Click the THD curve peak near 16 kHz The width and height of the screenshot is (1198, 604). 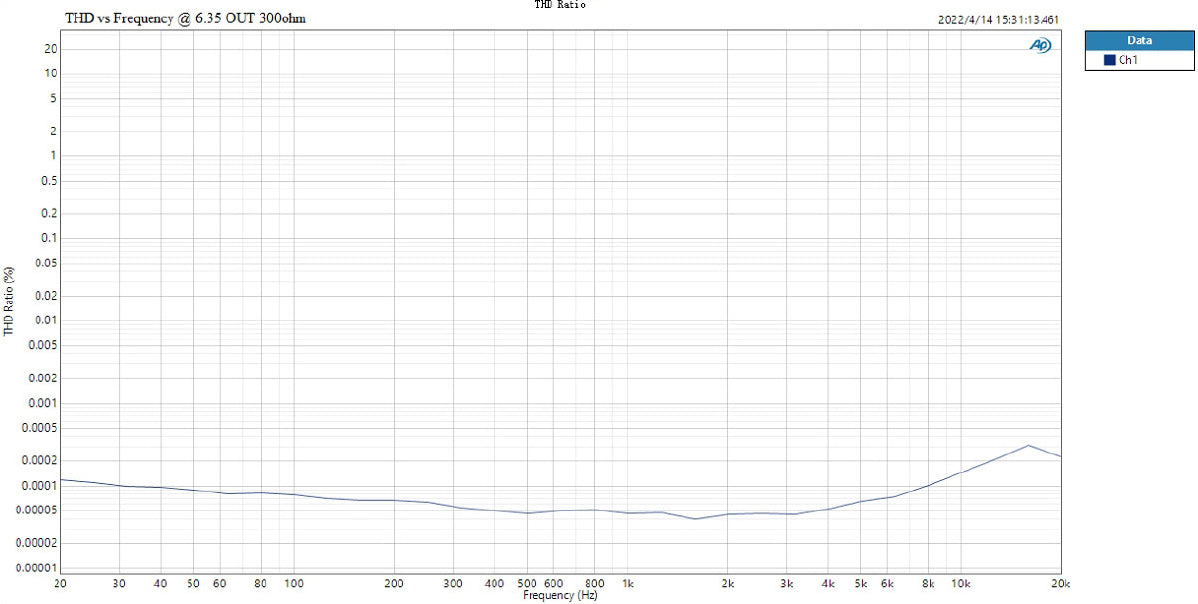point(1028,445)
